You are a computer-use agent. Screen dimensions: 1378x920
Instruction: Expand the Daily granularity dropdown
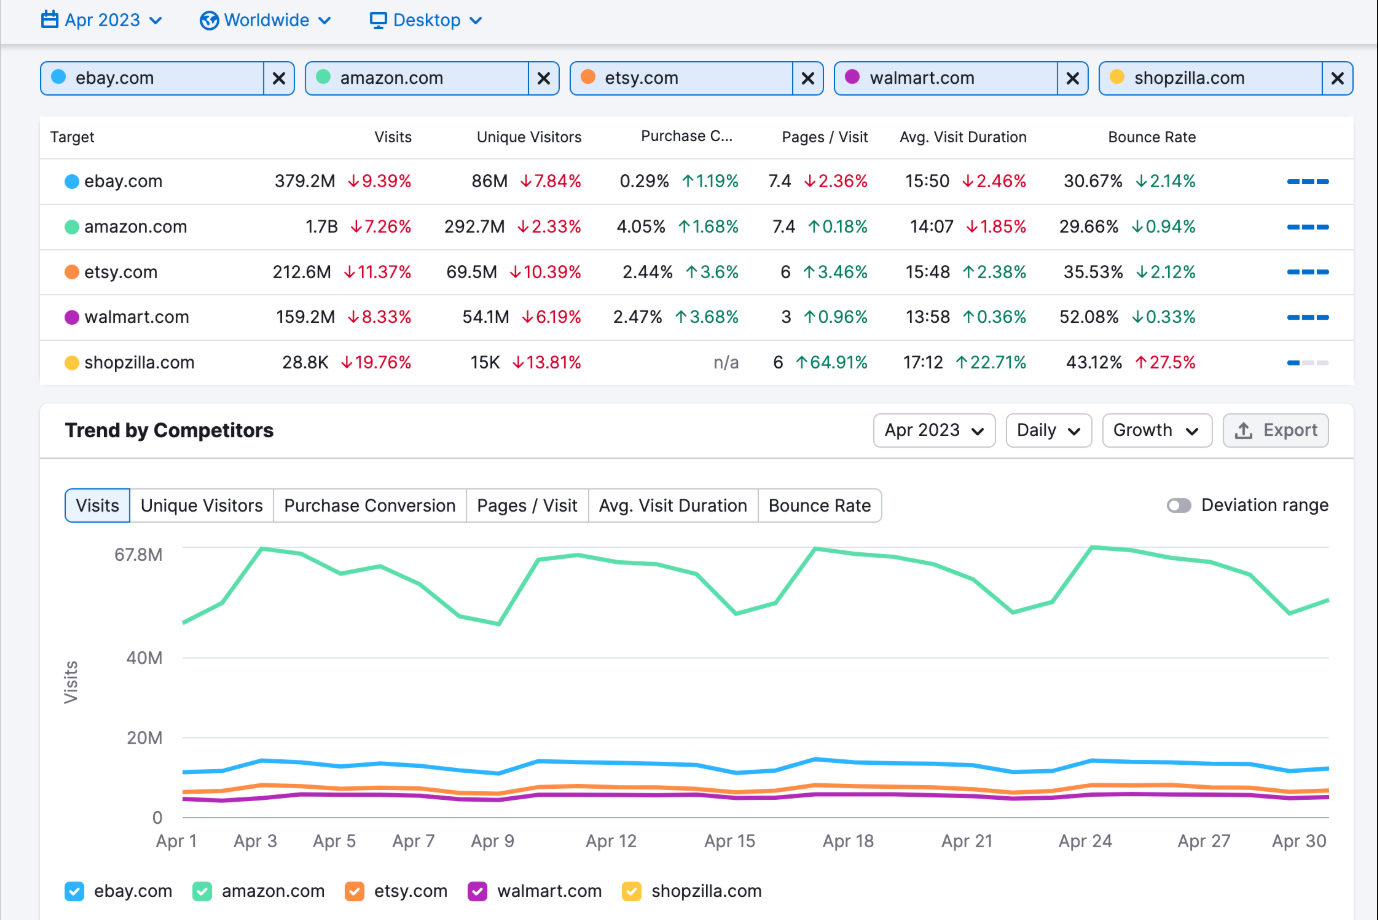1048,430
